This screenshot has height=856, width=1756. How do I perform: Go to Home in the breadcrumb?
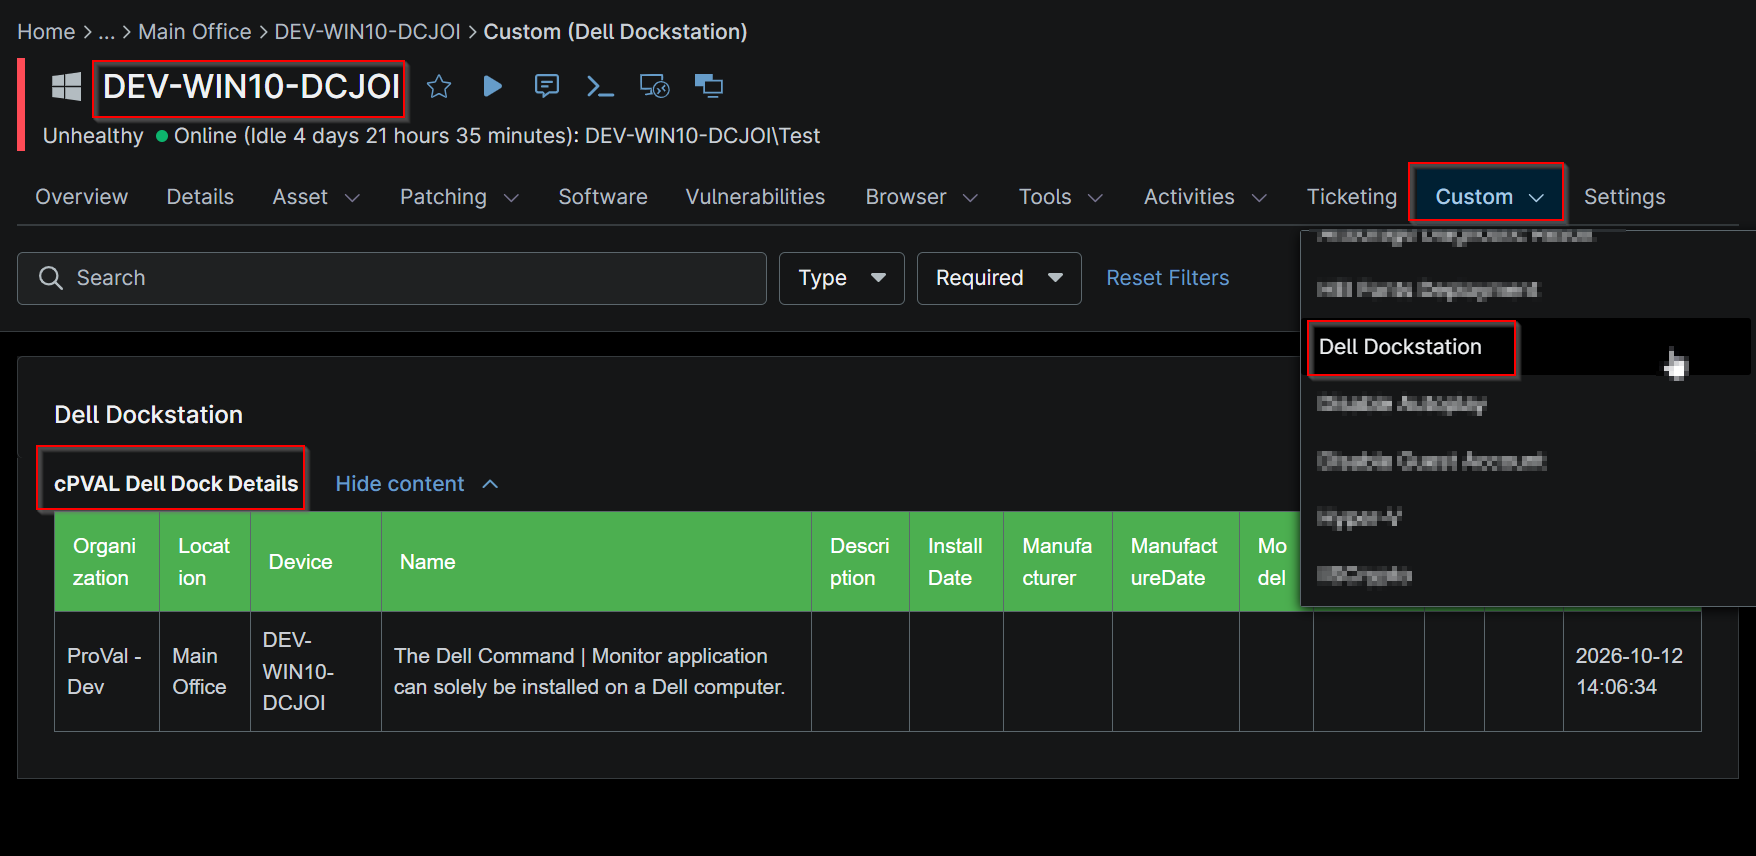click(x=46, y=32)
